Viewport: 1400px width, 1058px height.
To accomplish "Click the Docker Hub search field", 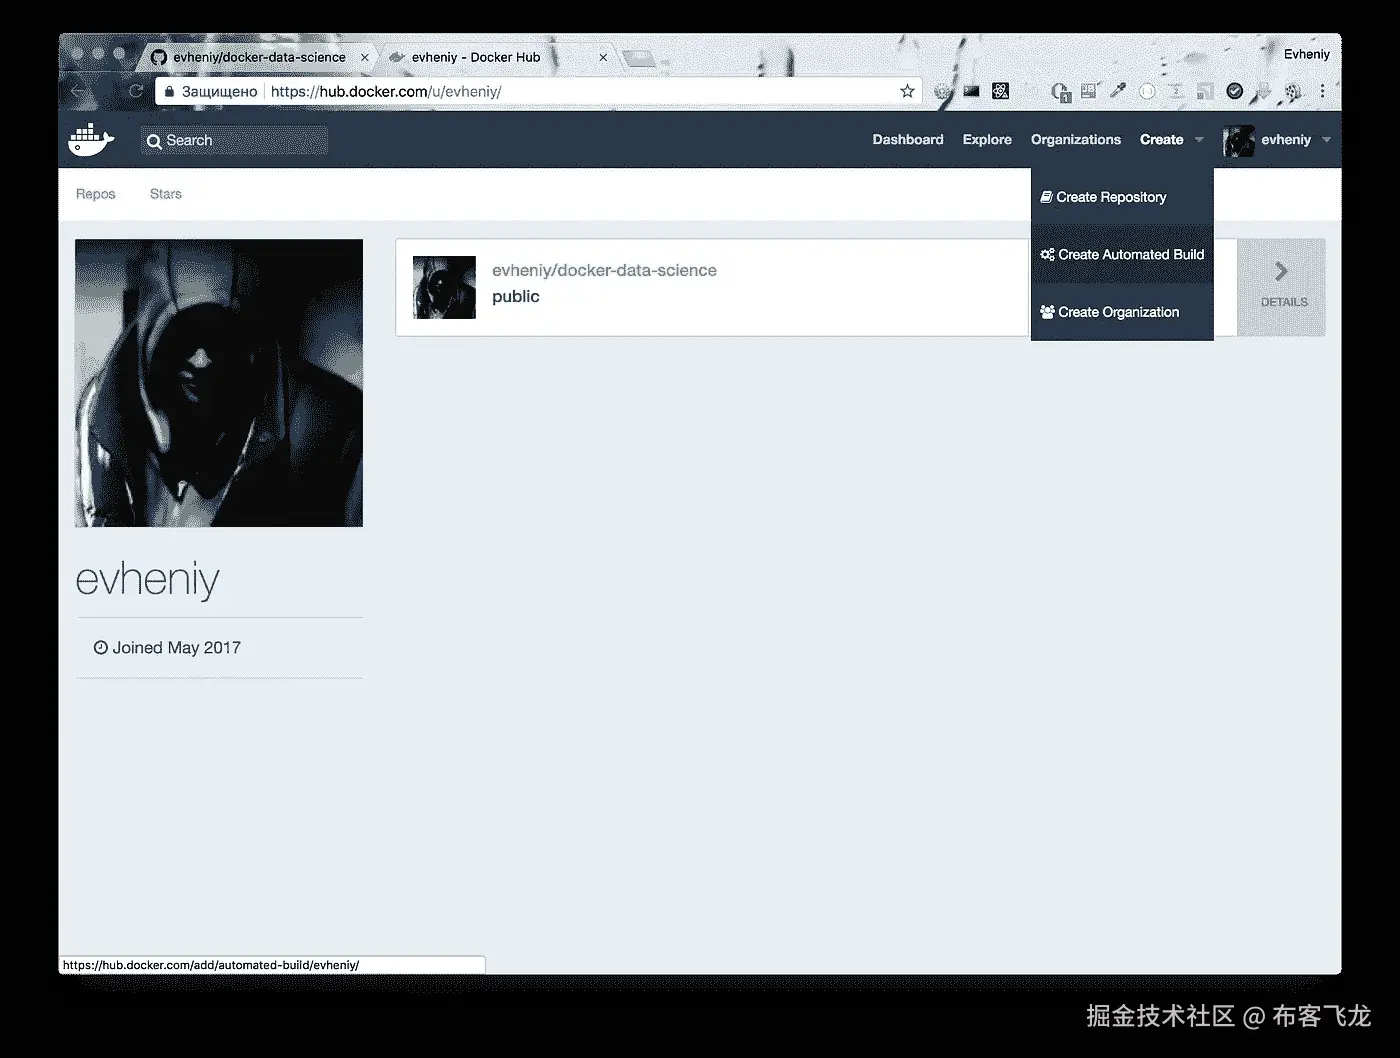I will 235,140.
